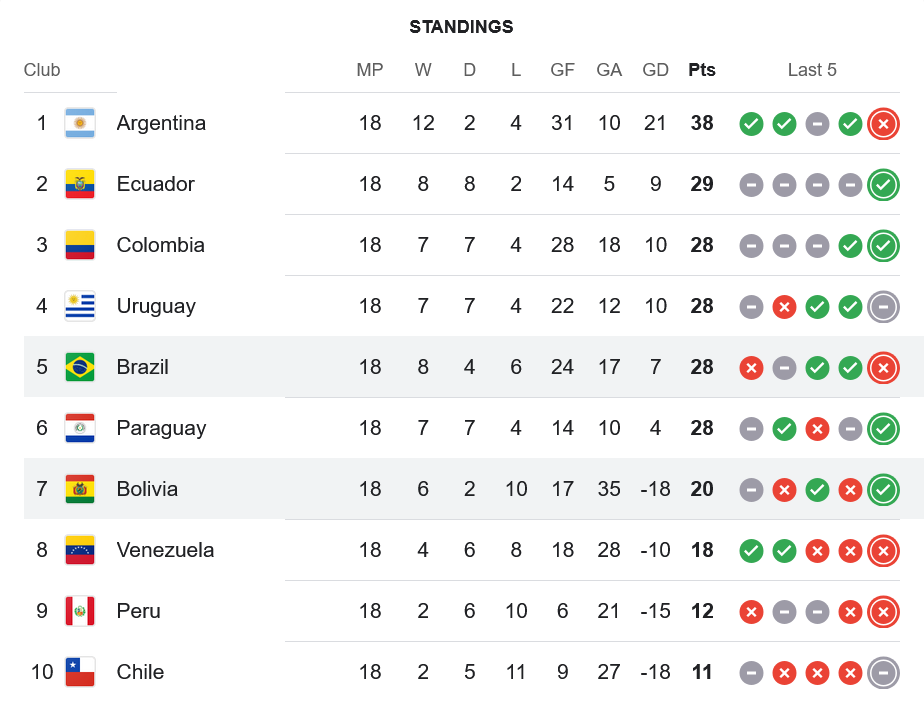Click the Argentina flag icon
This screenshot has width=924, height=720.
(80, 123)
